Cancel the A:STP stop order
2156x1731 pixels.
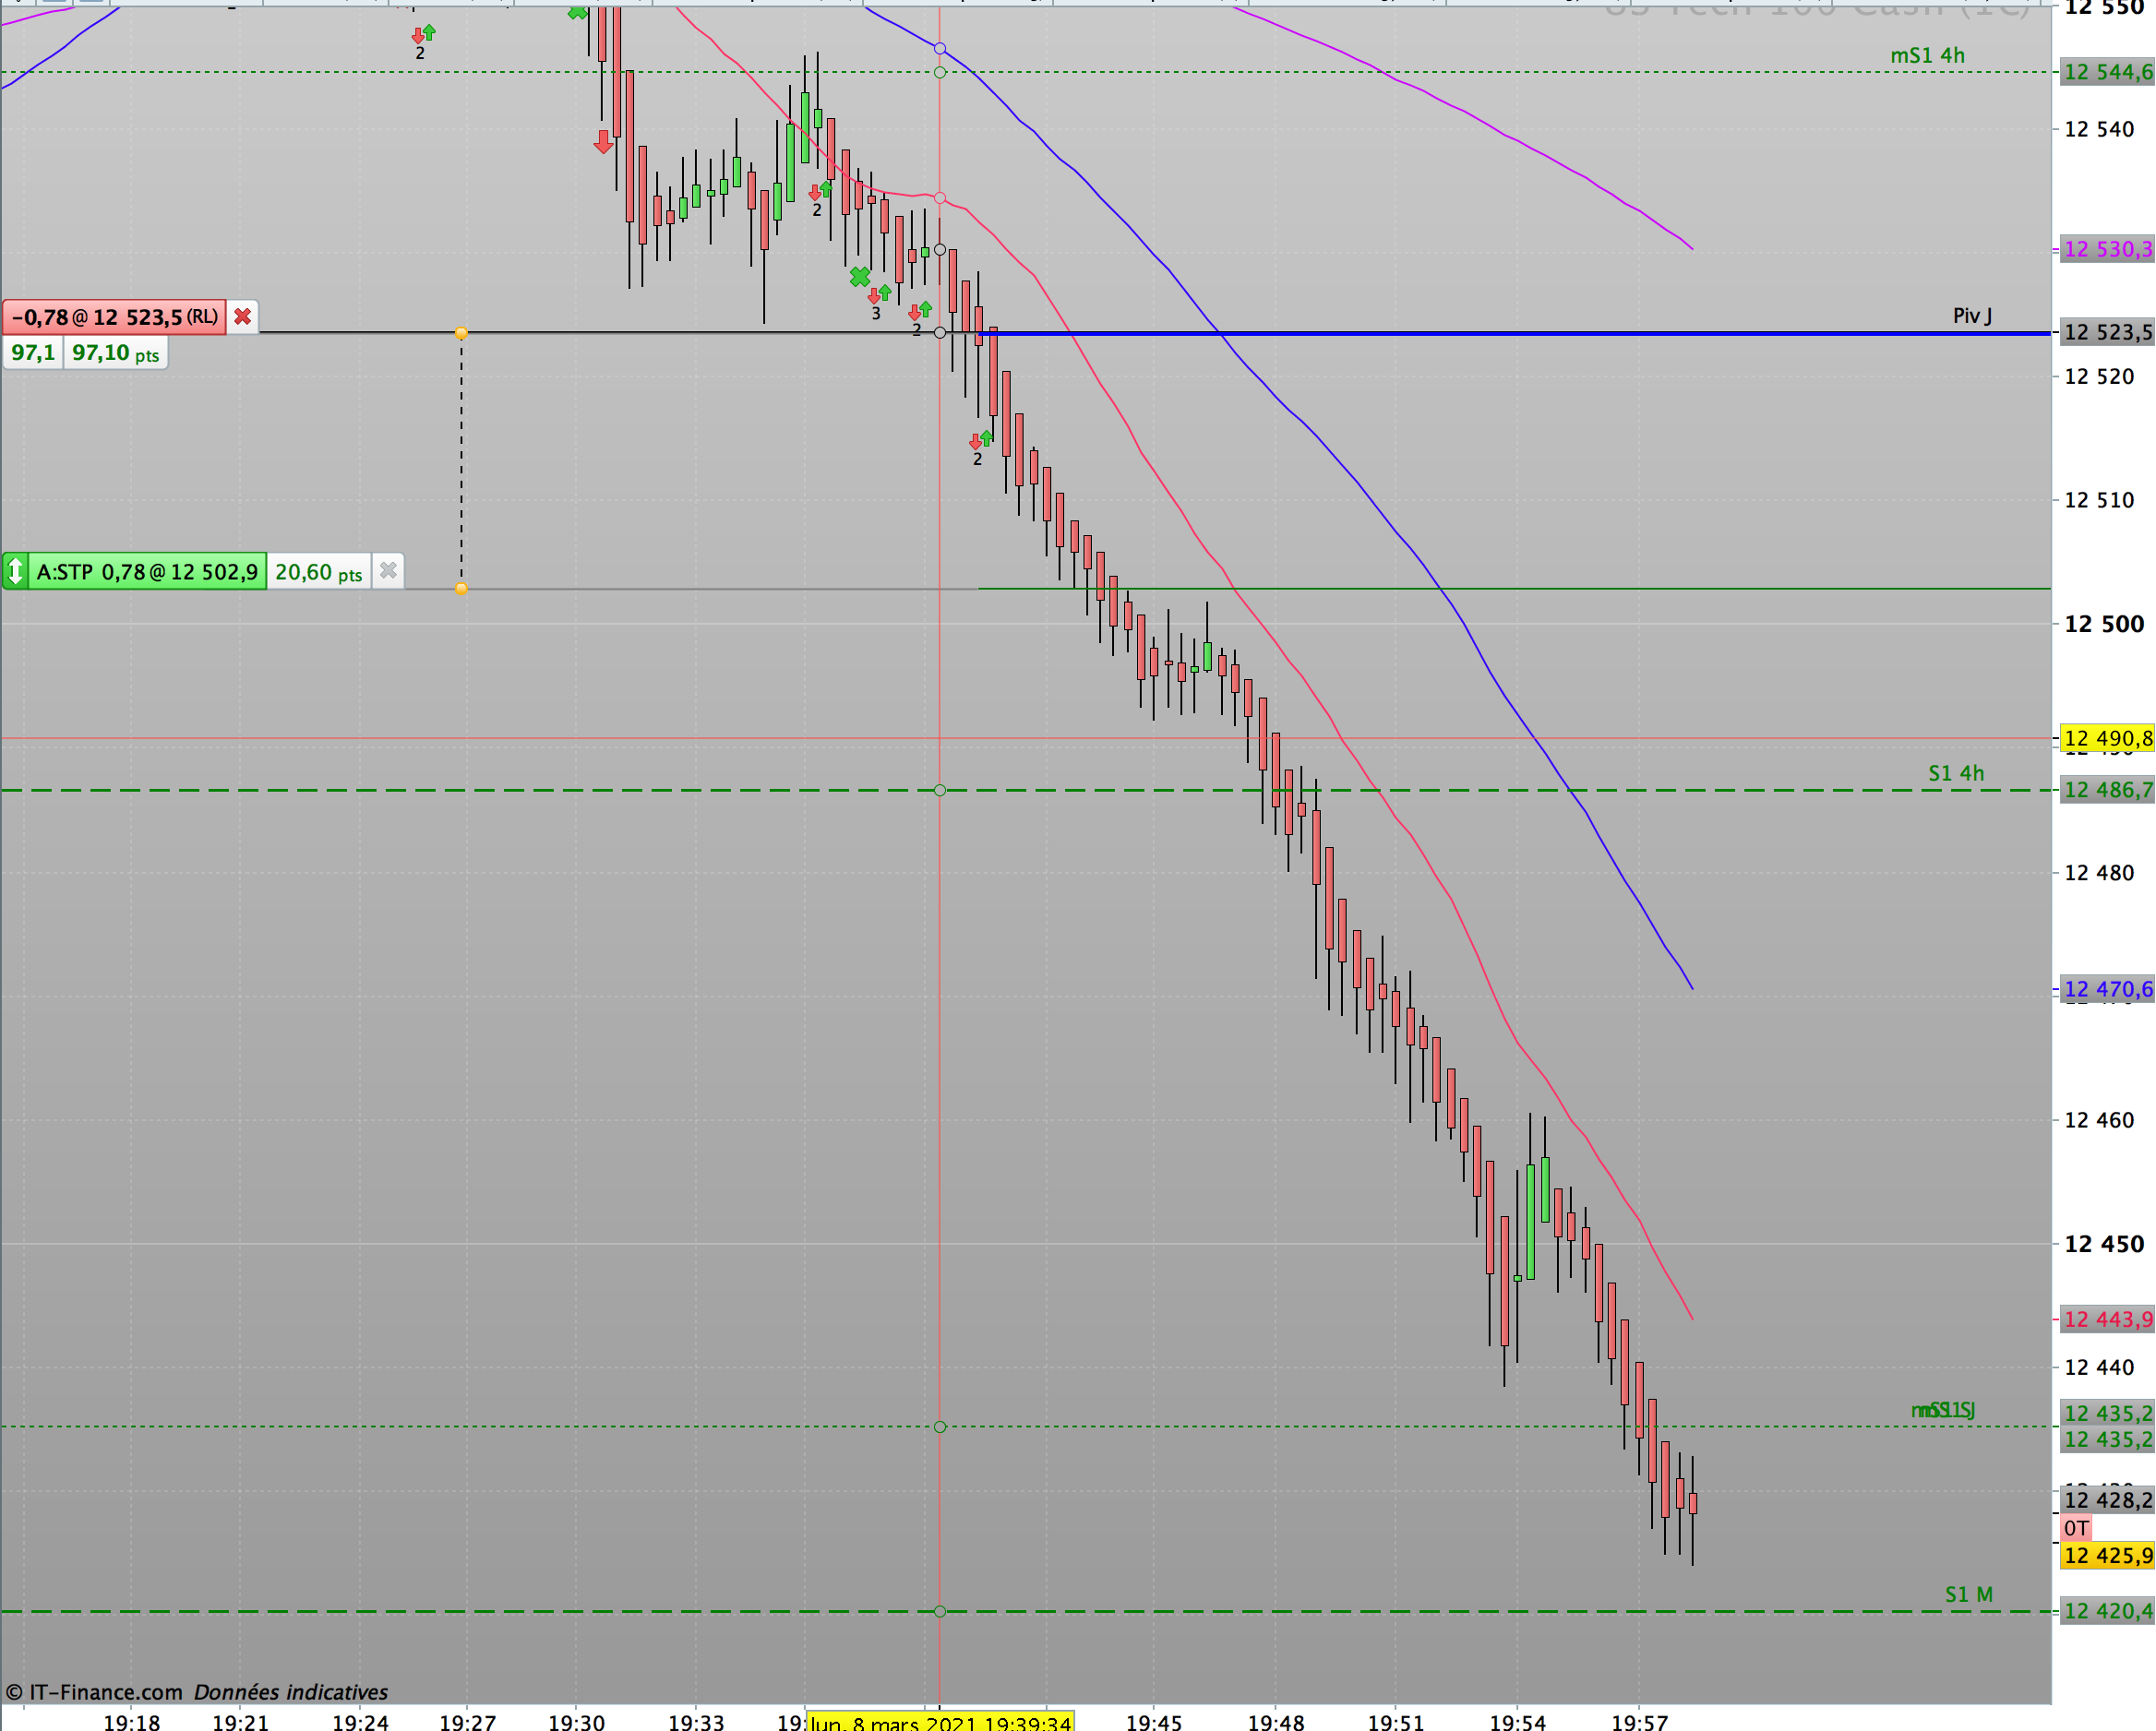[388, 571]
